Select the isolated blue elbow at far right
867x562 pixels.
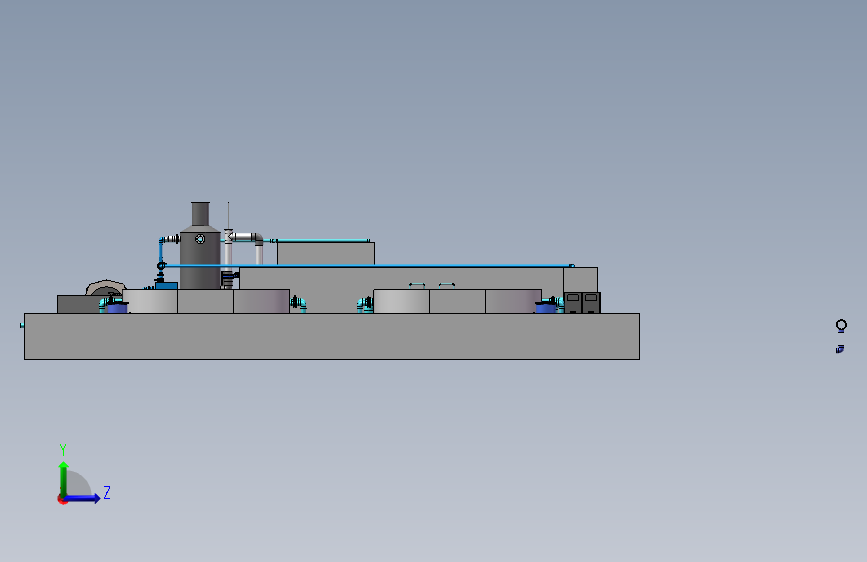tap(840, 349)
